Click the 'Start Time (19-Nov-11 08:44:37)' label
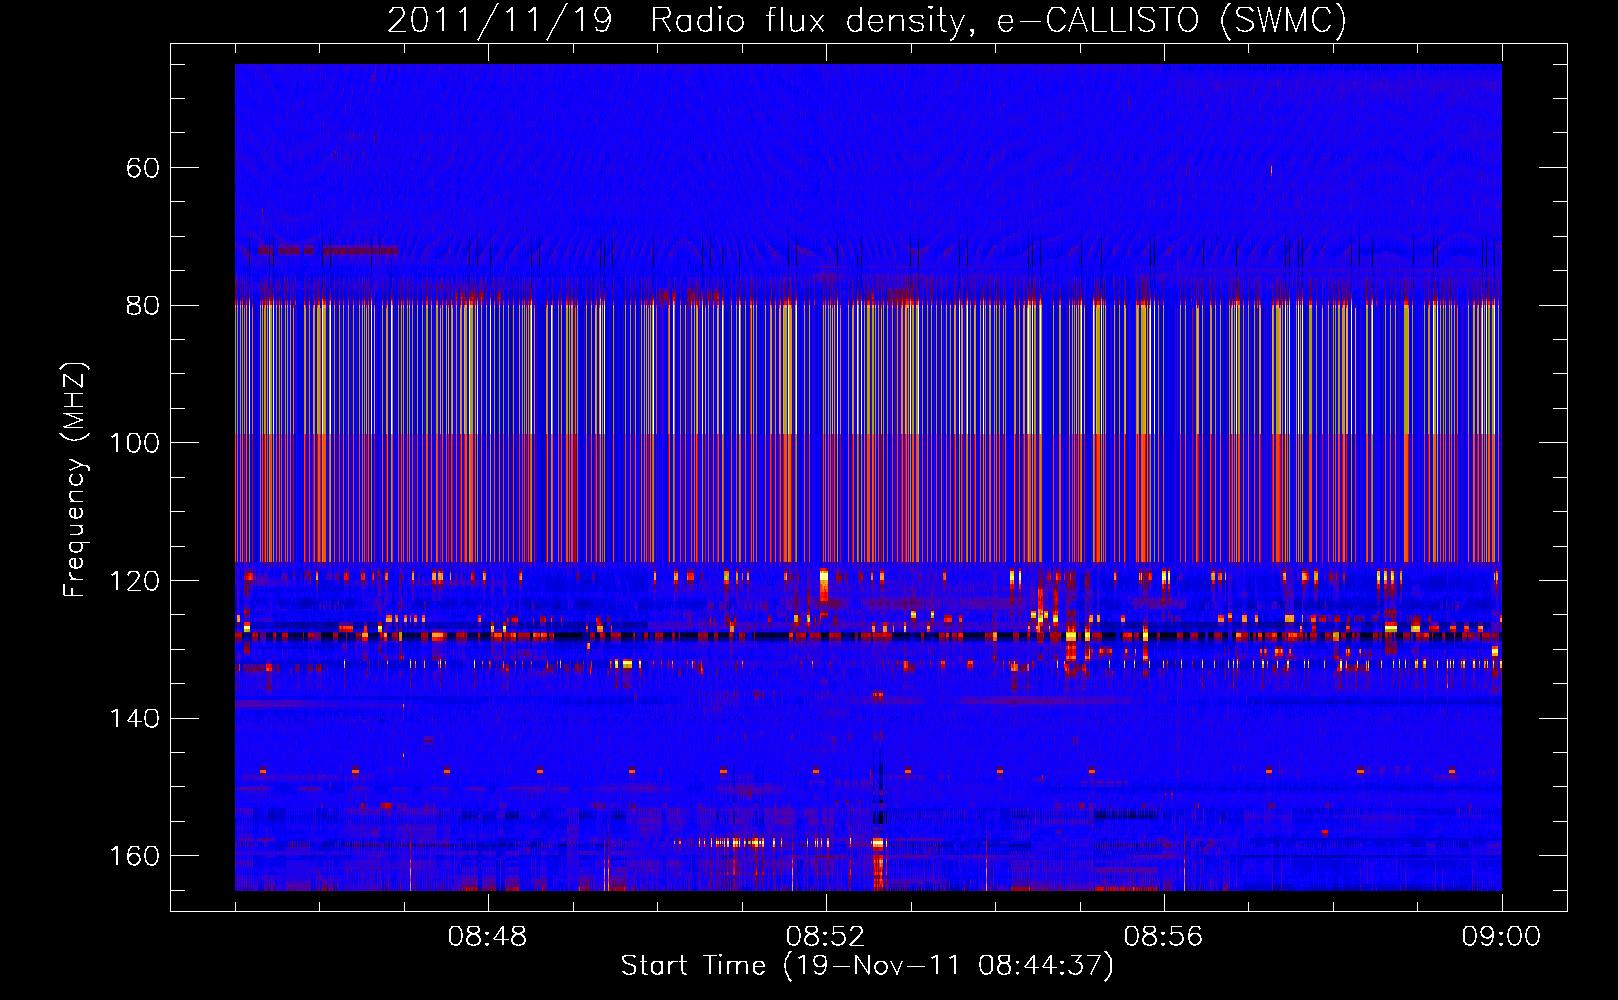 tap(867, 965)
